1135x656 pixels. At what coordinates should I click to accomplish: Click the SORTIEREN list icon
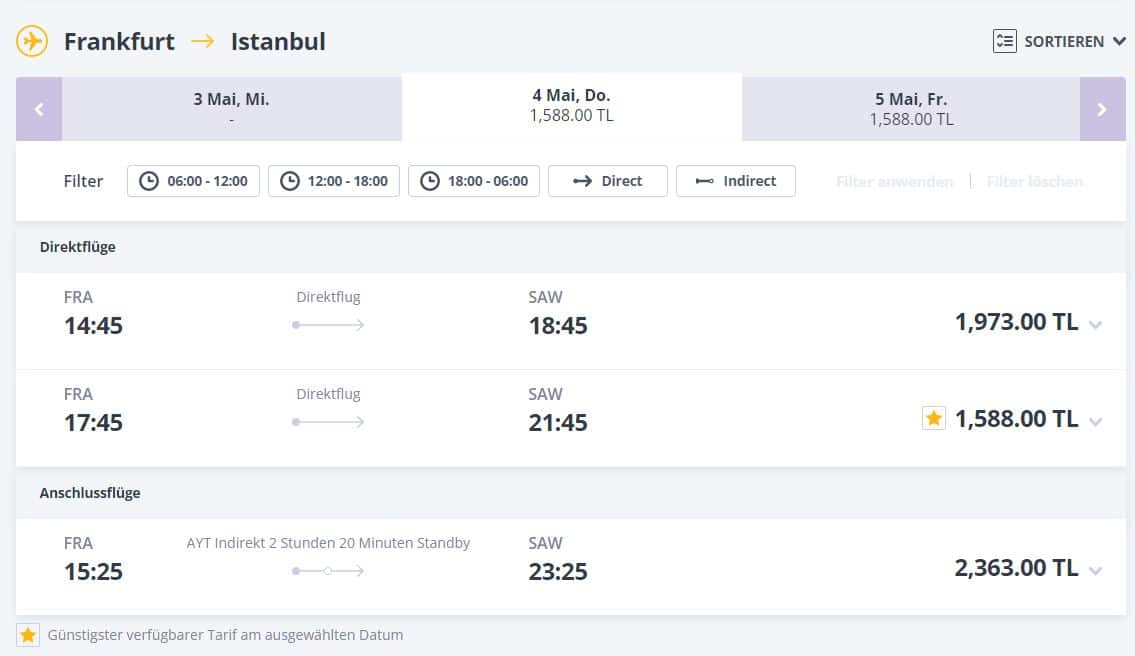point(1003,41)
